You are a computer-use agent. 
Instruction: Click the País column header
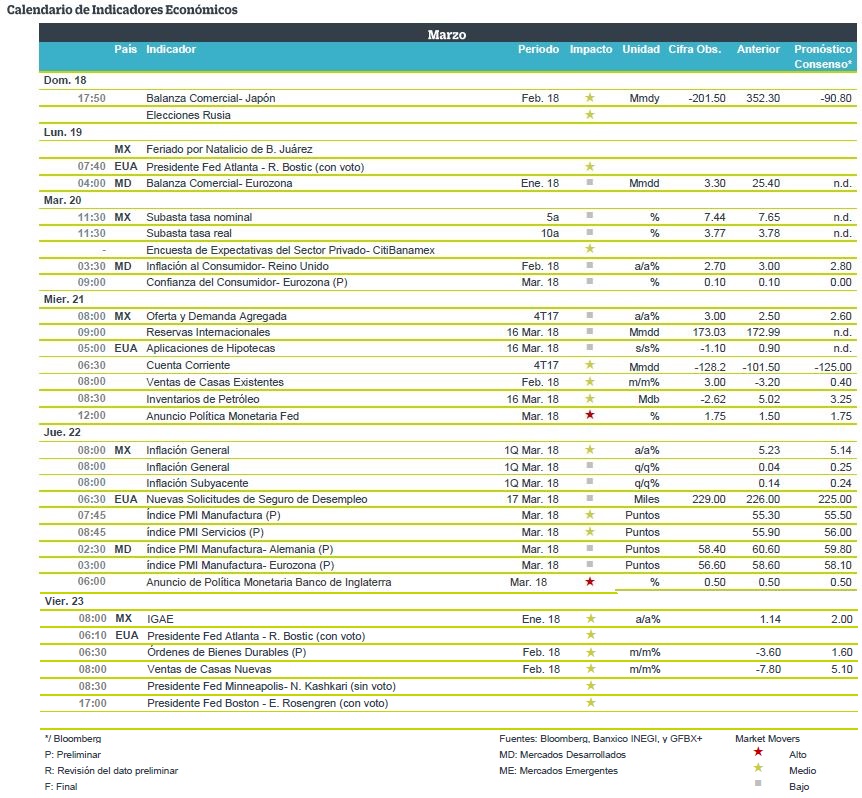pos(125,49)
